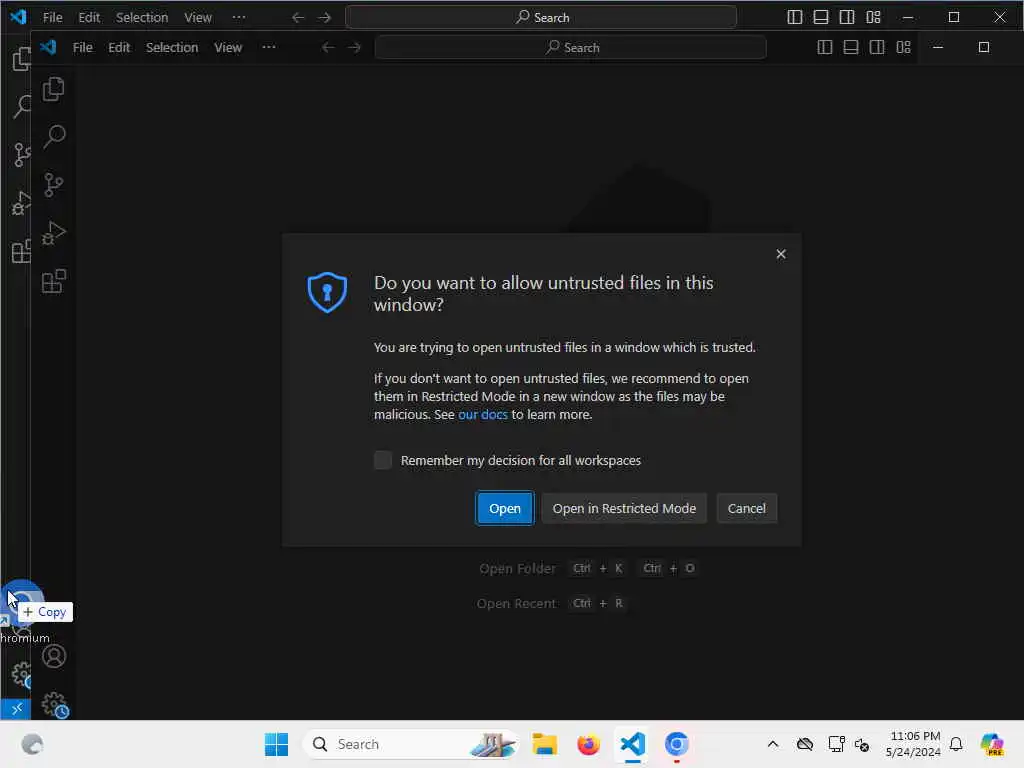
Task: Open View menu in front window
Action: tap(228, 47)
